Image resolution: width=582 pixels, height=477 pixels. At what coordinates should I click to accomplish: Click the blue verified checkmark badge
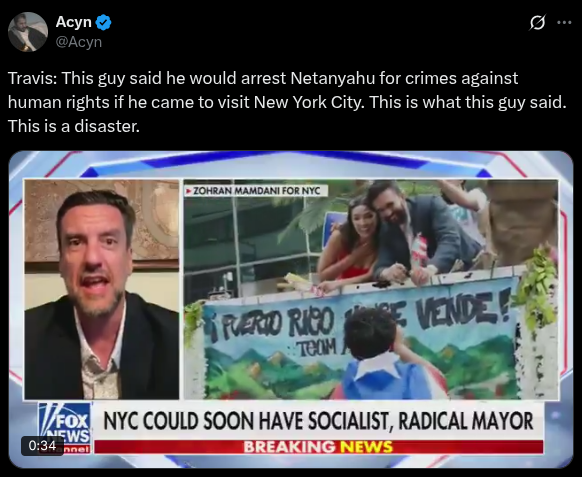(103, 22)
